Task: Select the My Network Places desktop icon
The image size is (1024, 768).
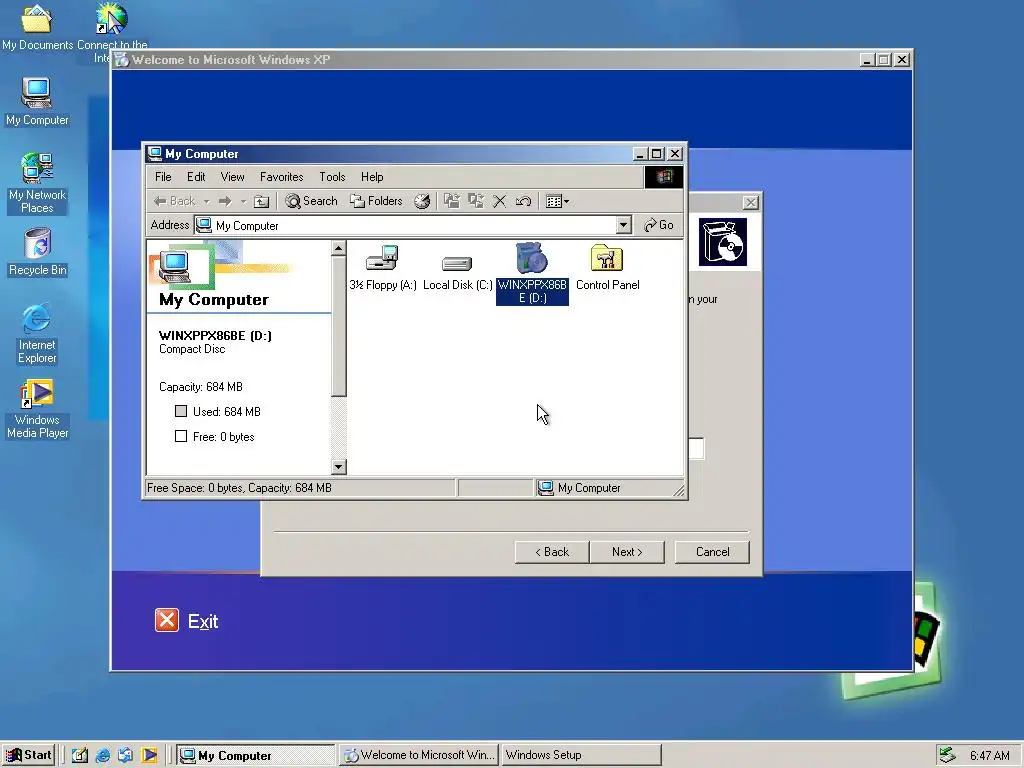Action: click(x=37, y=183)
